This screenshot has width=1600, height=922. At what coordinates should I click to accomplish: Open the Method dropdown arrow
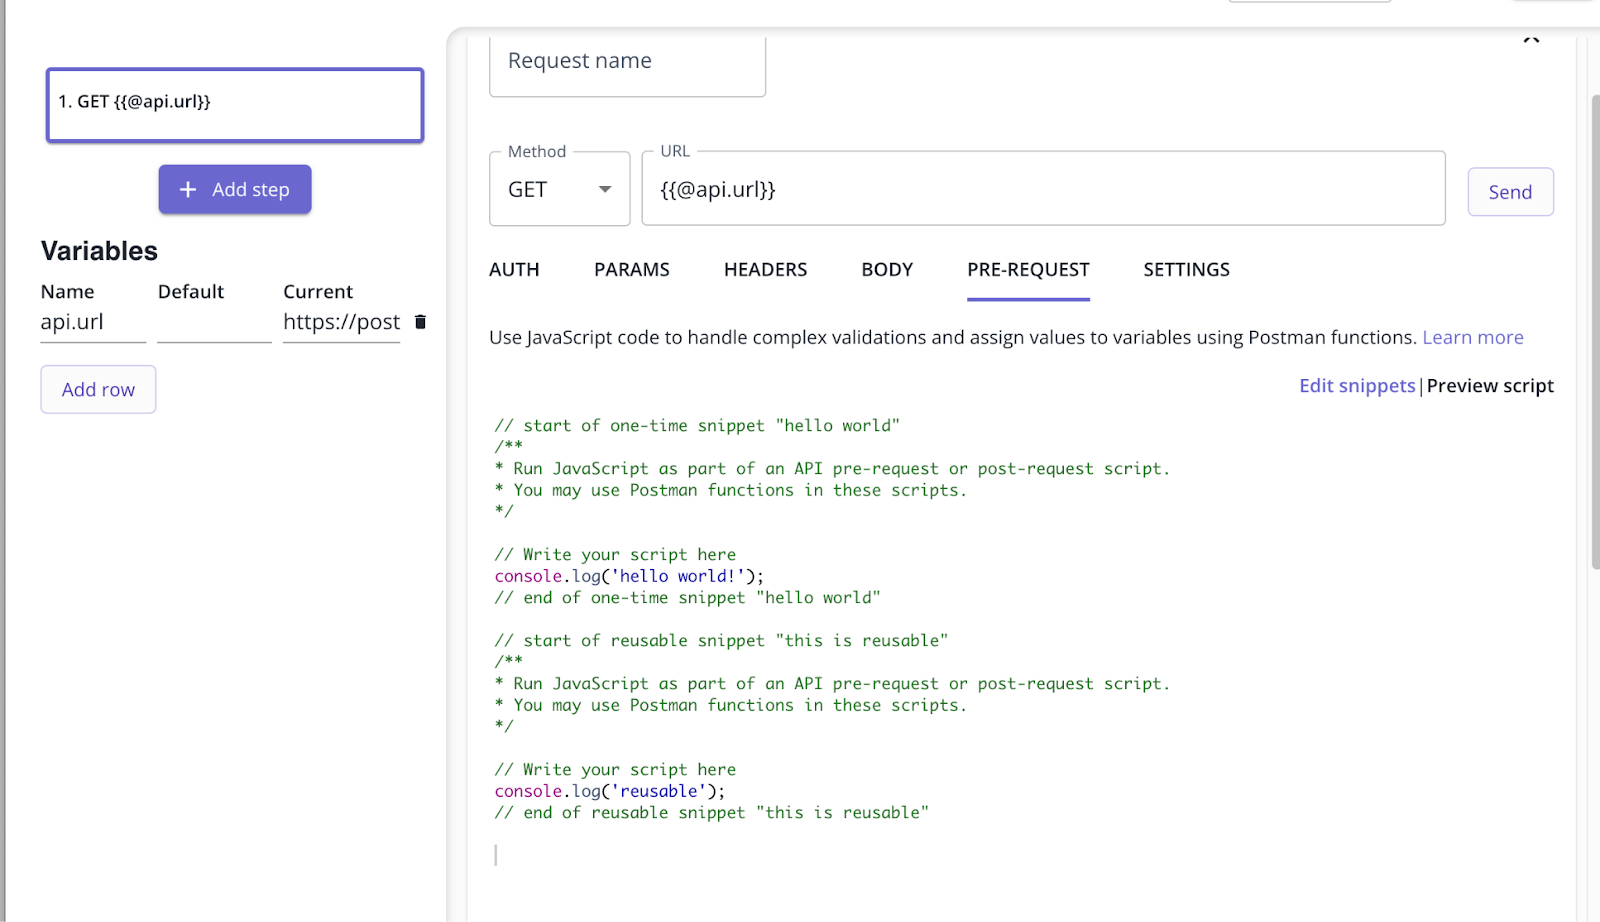[604, 190]
